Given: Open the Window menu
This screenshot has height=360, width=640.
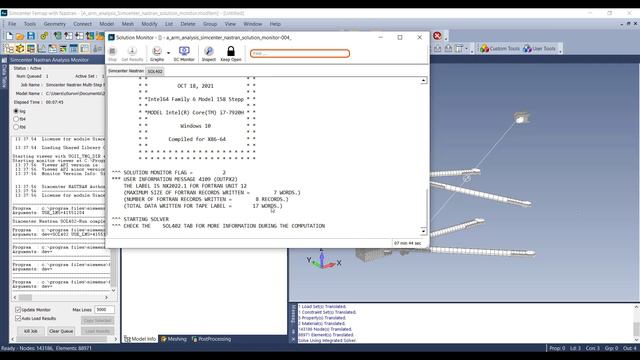Looking at the screenshot, I should click(253, 24).
